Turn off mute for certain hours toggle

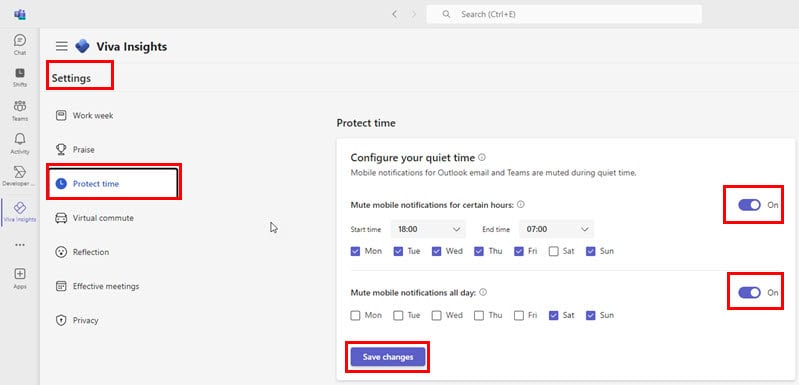tap(749, 205)
